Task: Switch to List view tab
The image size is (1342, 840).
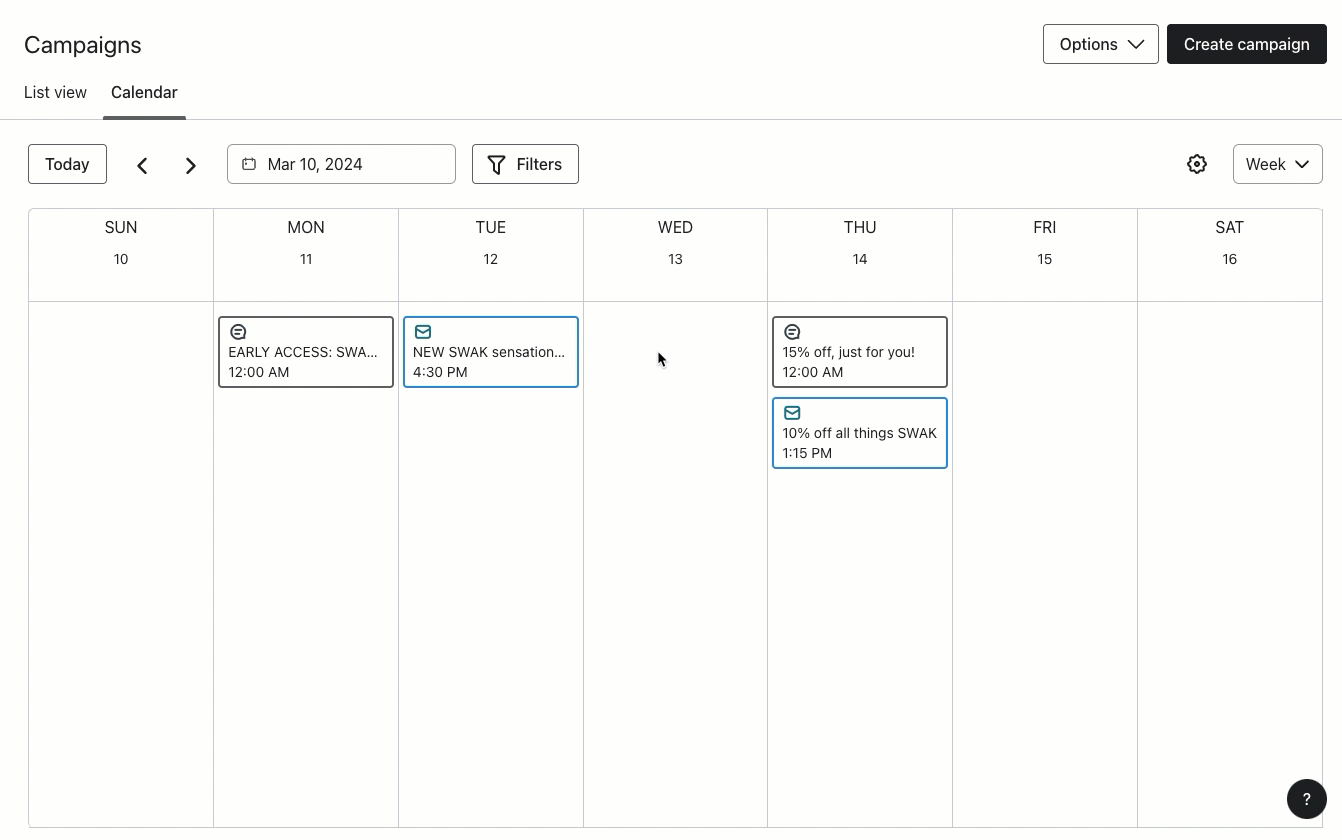Action: coord(55,92)
